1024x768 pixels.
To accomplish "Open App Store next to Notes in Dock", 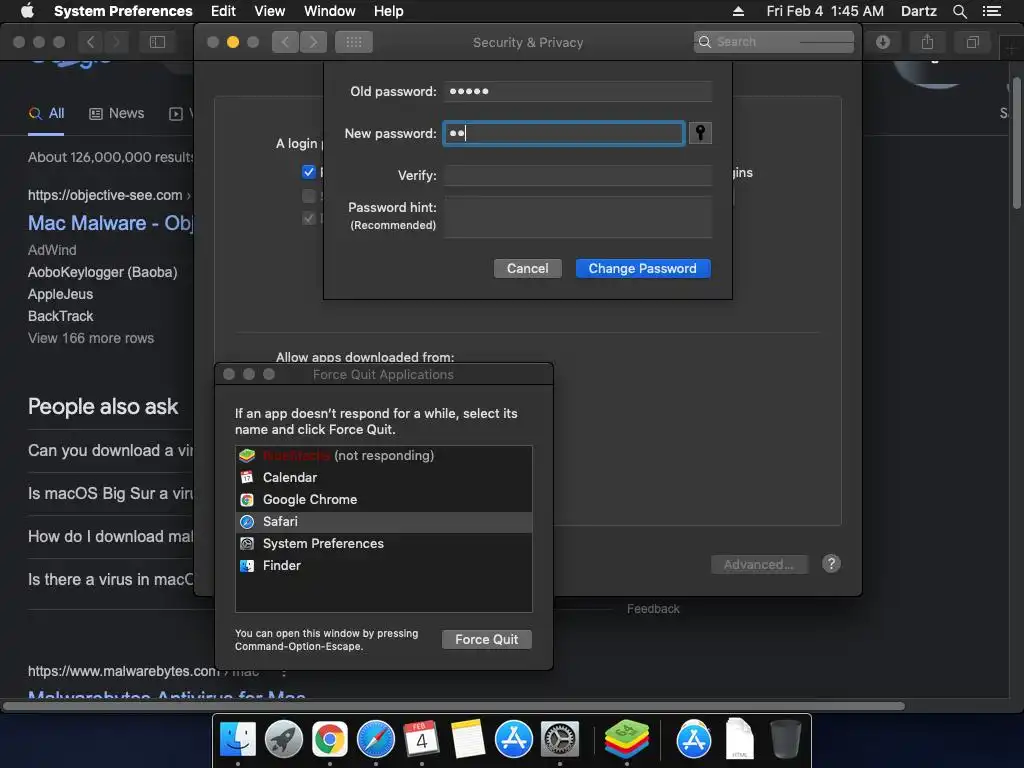I will pyautogui.click(x=514, y=739).
